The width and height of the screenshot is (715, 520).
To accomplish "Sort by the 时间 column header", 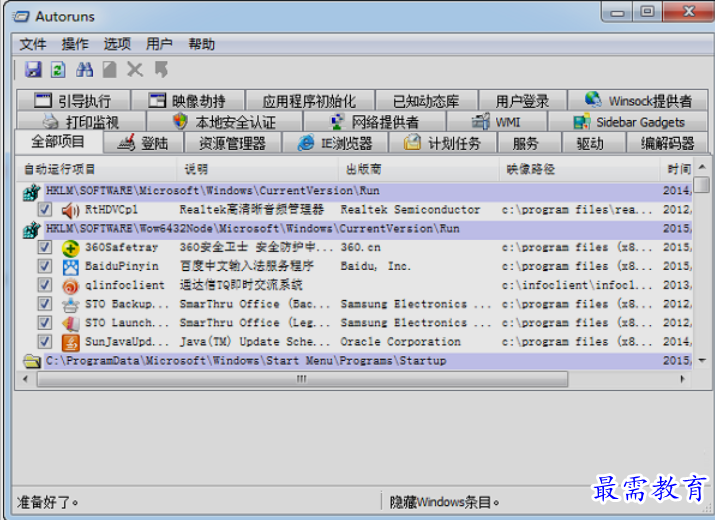I will click(677, 169).
